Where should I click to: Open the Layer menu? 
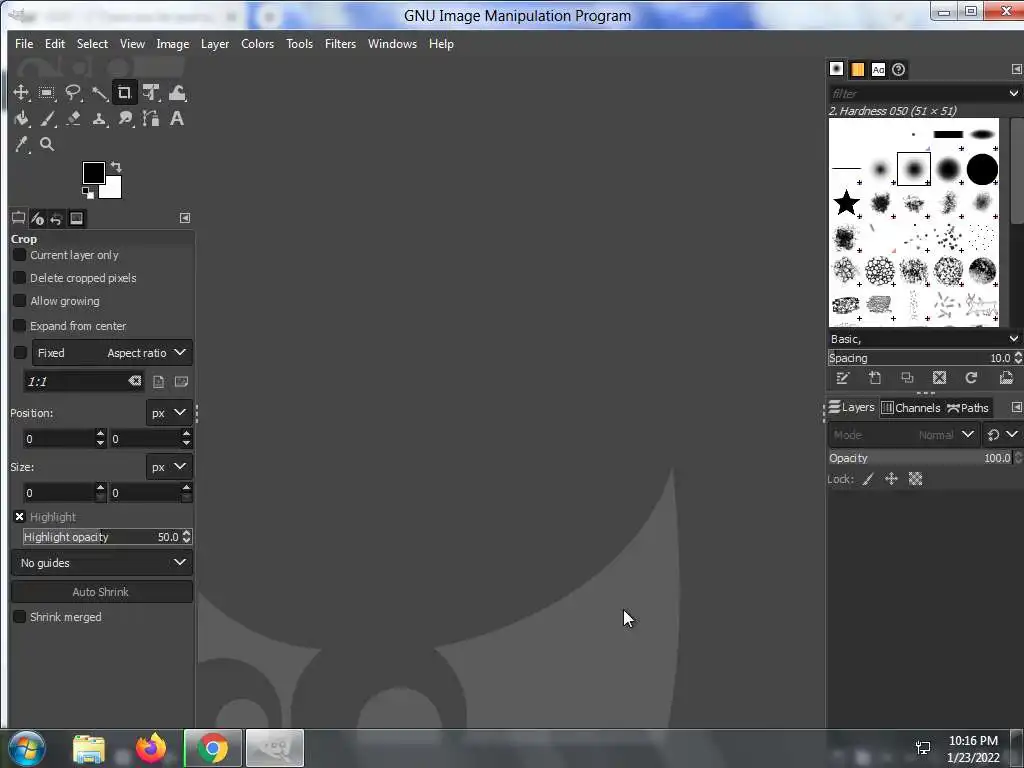pyautogui.click(x=215, y=44)
